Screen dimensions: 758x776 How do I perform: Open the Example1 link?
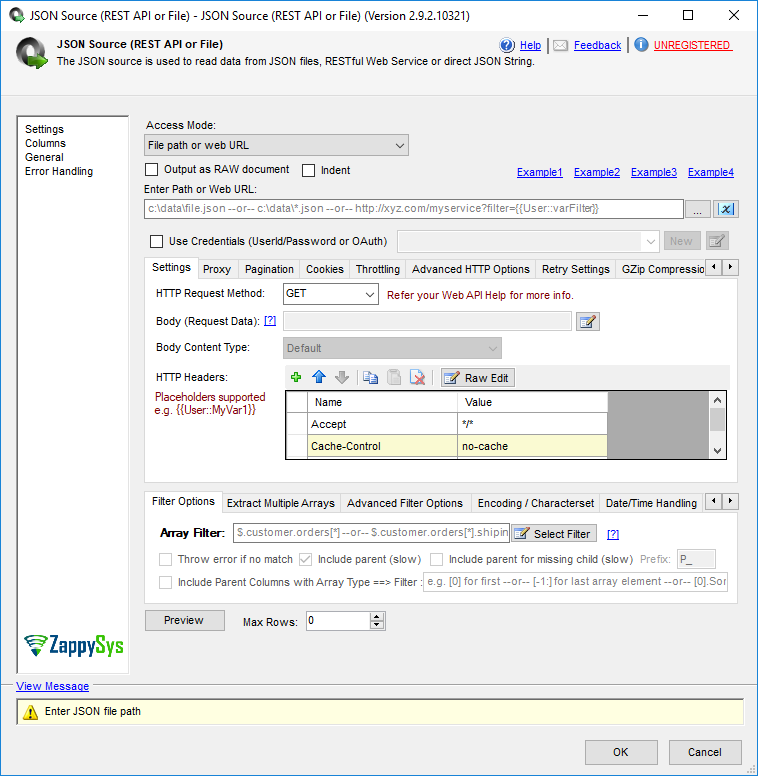click(540, 172)
